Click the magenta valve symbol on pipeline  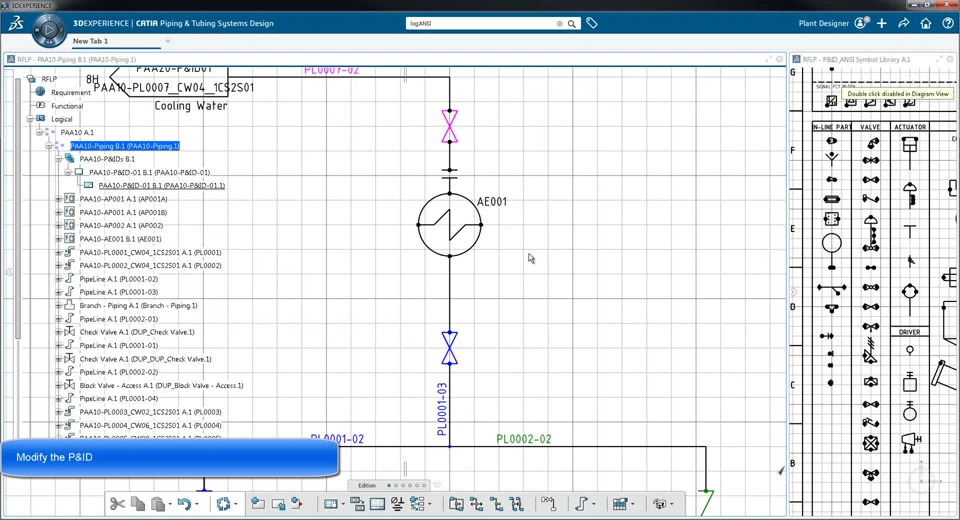(x=449, y=126)
